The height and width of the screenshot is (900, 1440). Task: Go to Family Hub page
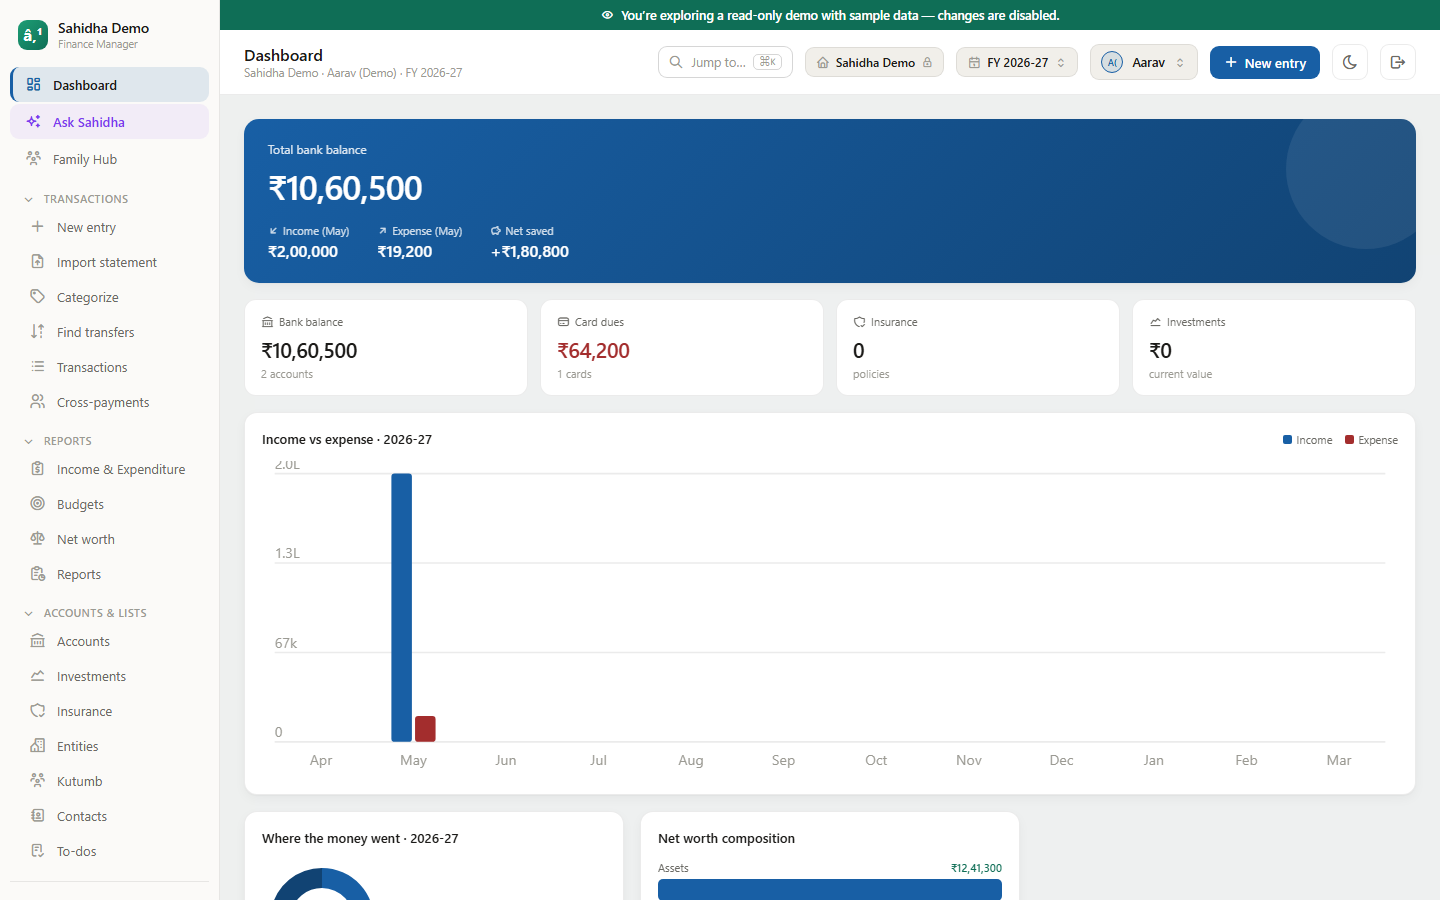click(110, 159)
